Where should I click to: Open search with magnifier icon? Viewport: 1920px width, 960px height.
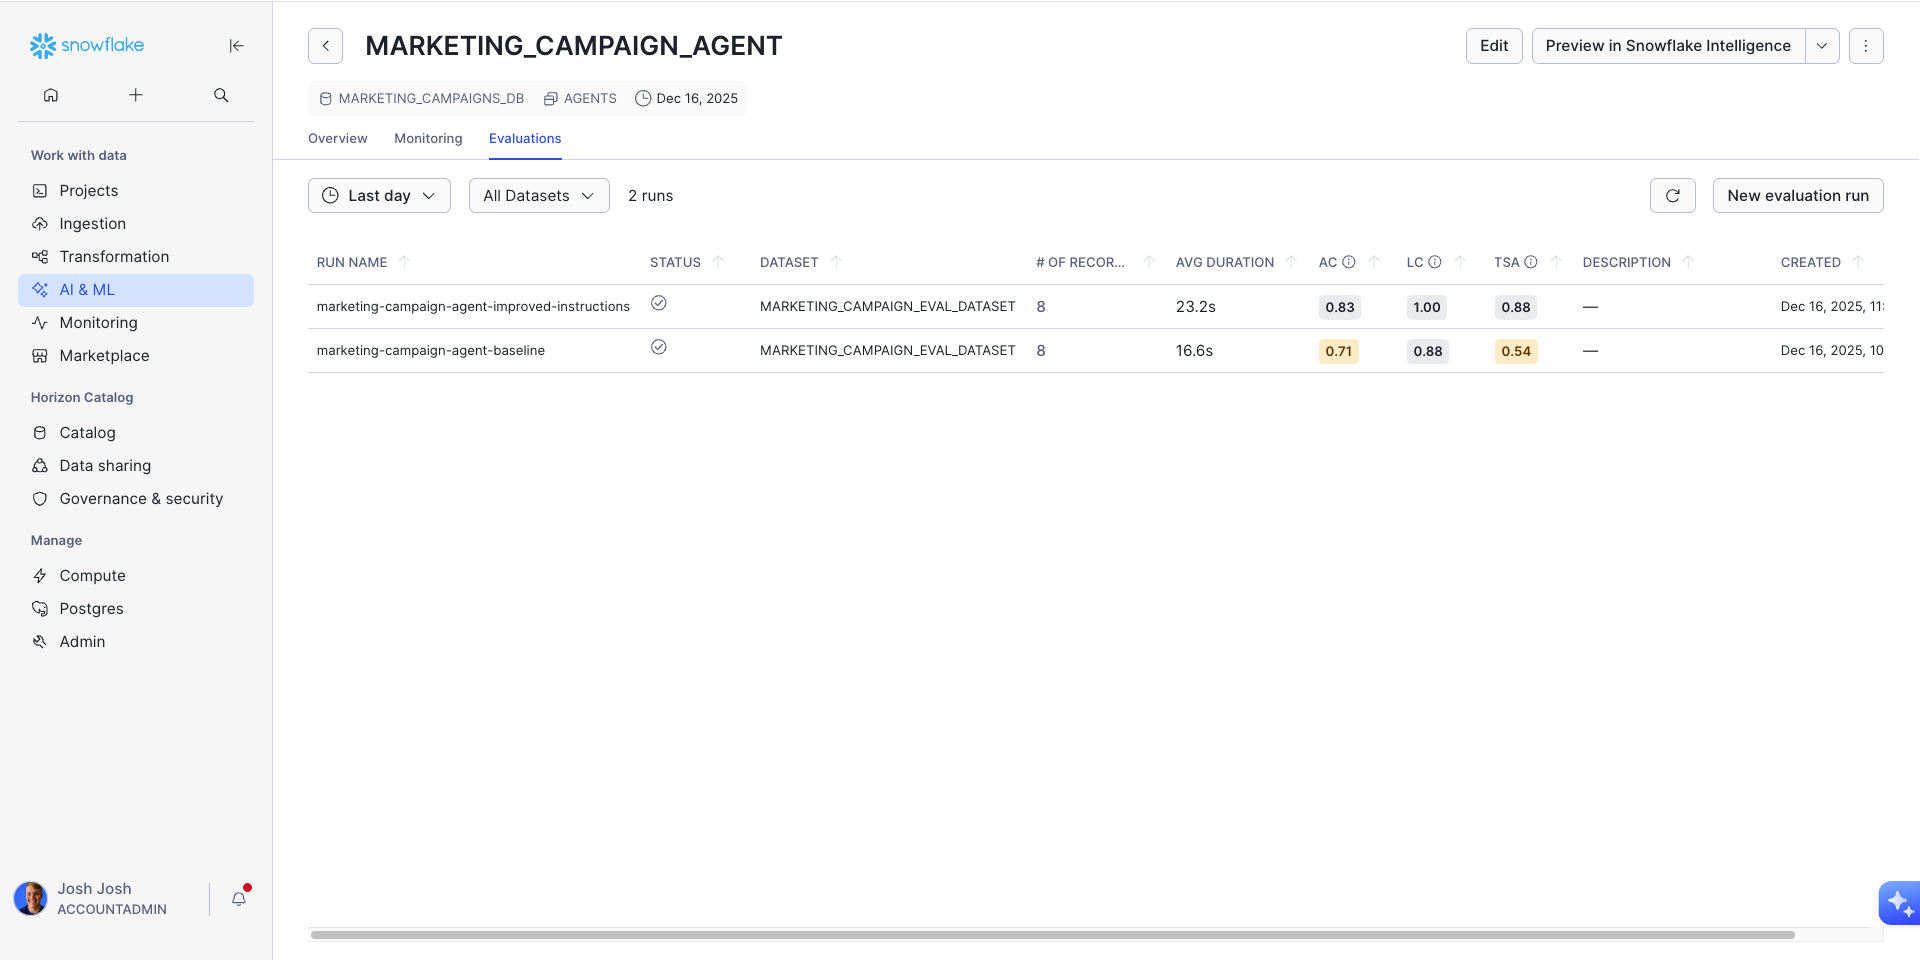[x=221, y=95]
